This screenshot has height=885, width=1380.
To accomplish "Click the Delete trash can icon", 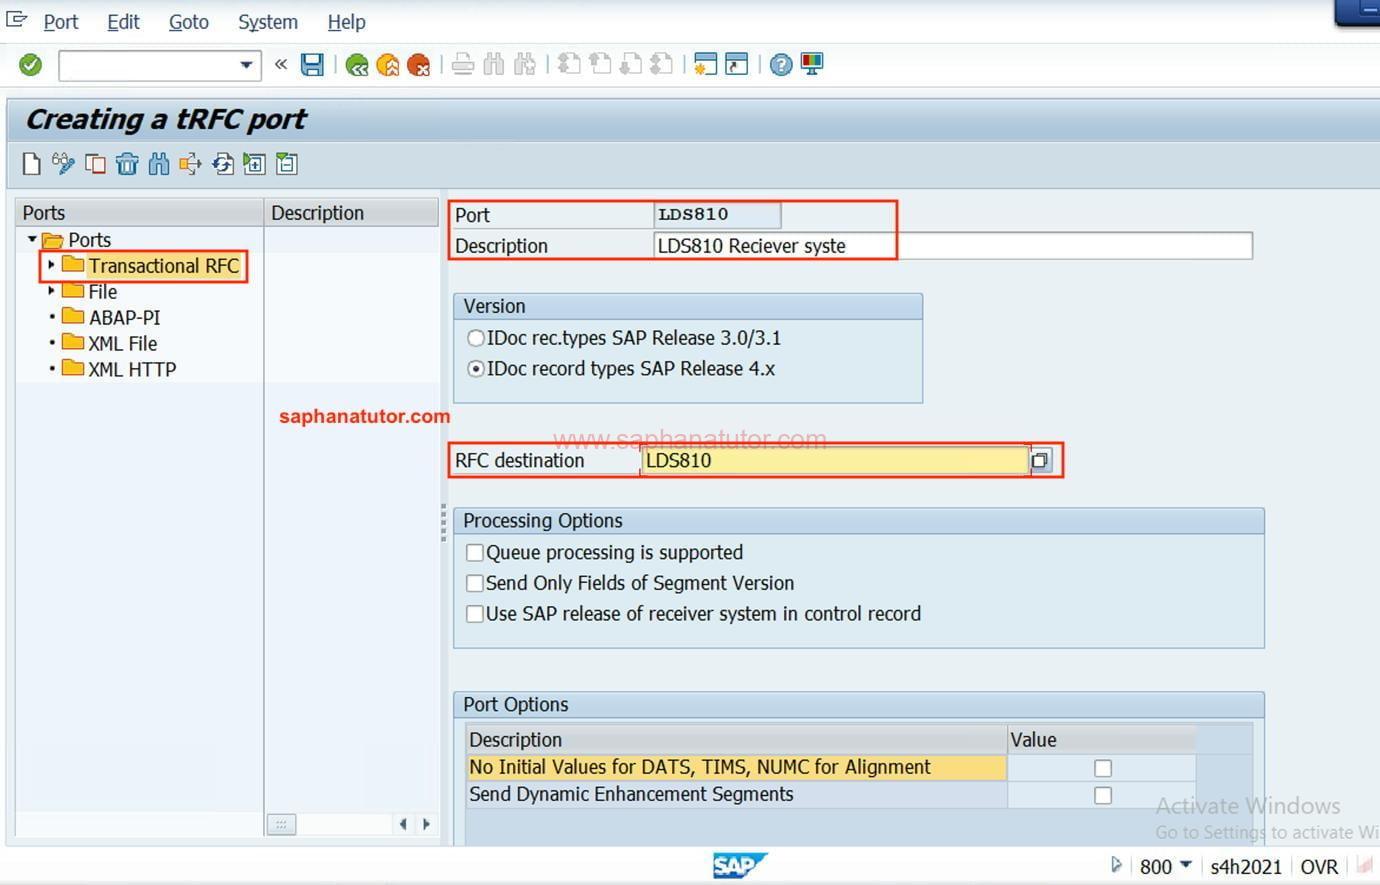I will pos(127,164).
